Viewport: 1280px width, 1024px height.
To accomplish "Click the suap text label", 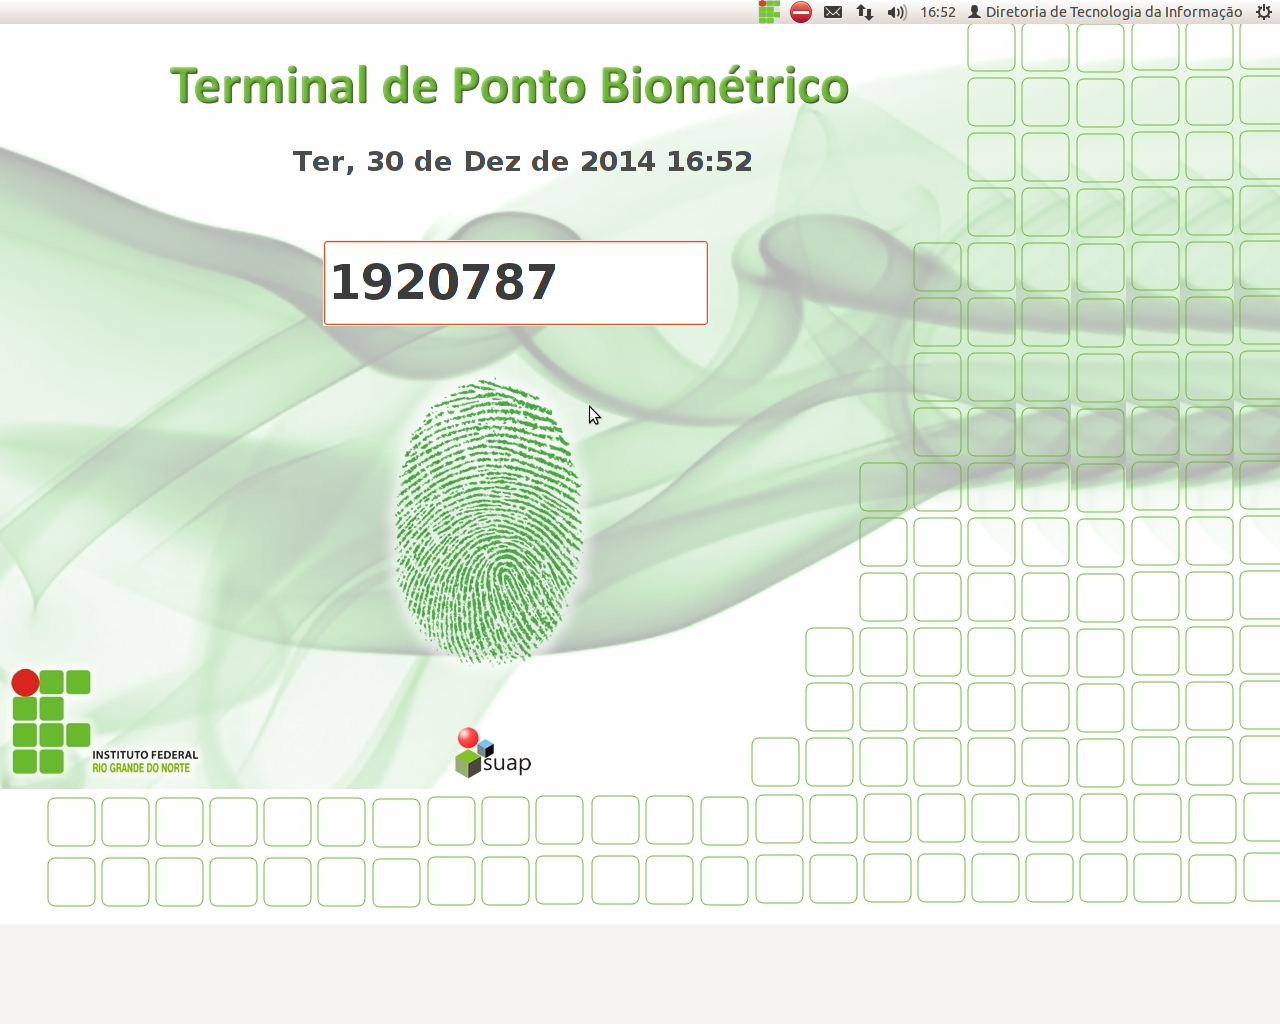I will click(507, 763).
